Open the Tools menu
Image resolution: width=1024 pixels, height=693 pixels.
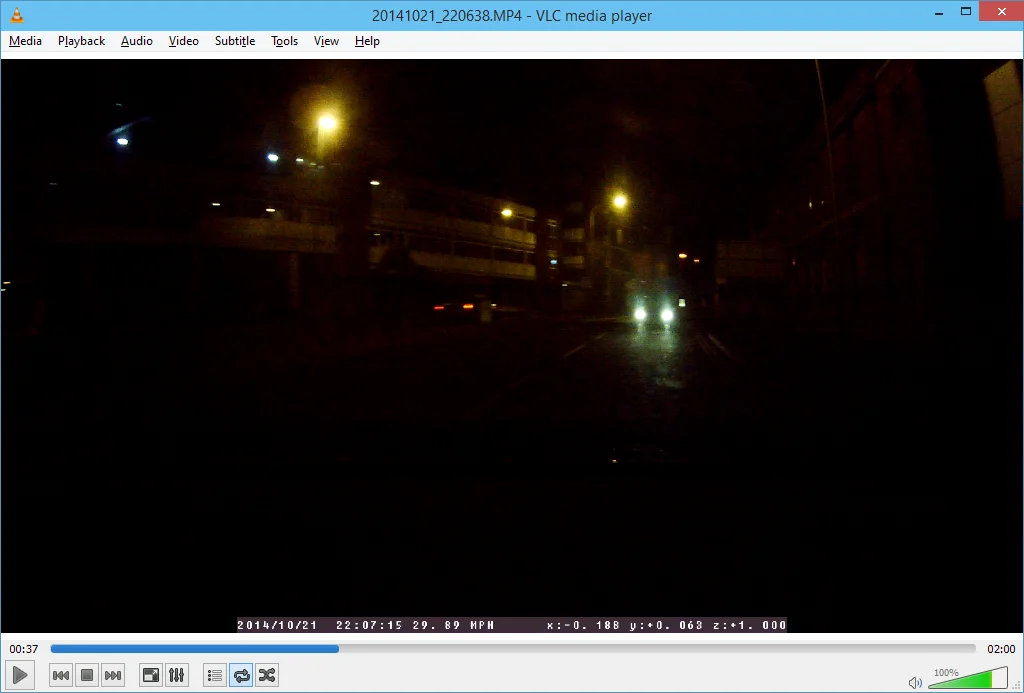click(x=285, y=41)
